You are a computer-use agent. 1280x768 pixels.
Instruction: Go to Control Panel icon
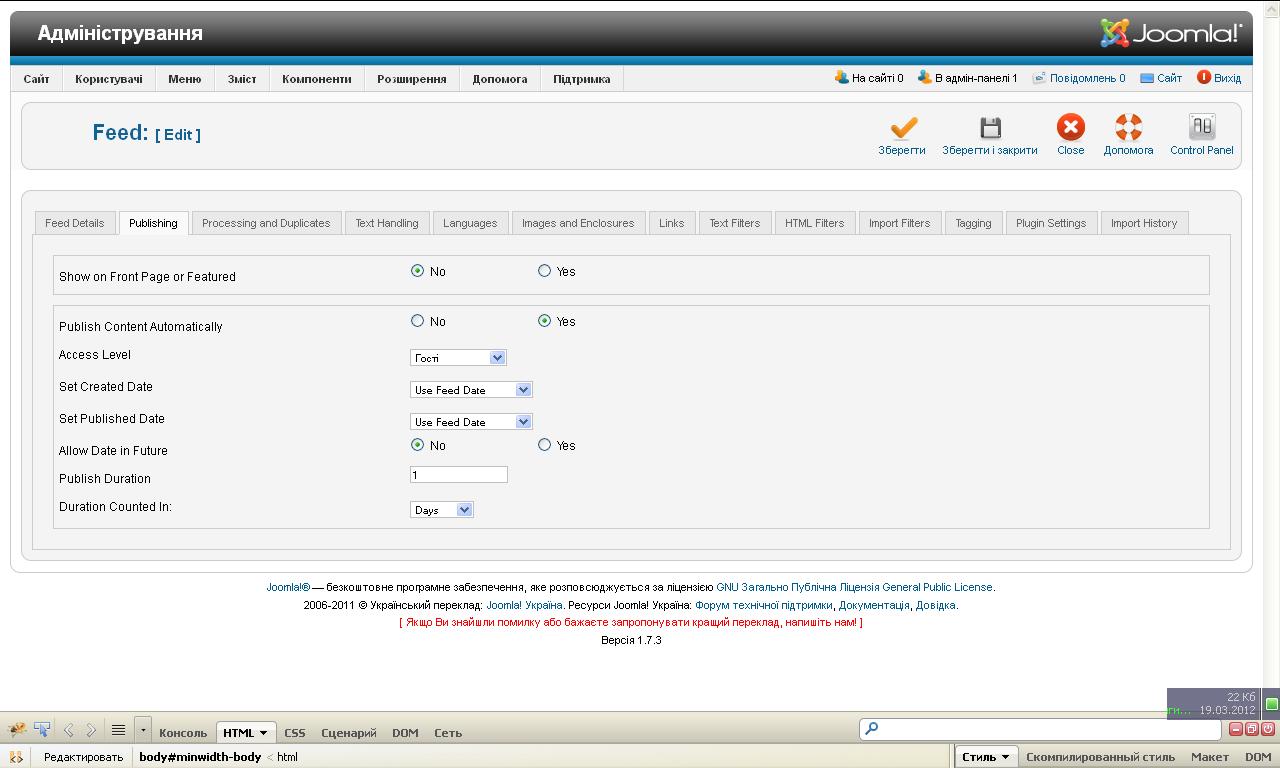pos(1201,127)
